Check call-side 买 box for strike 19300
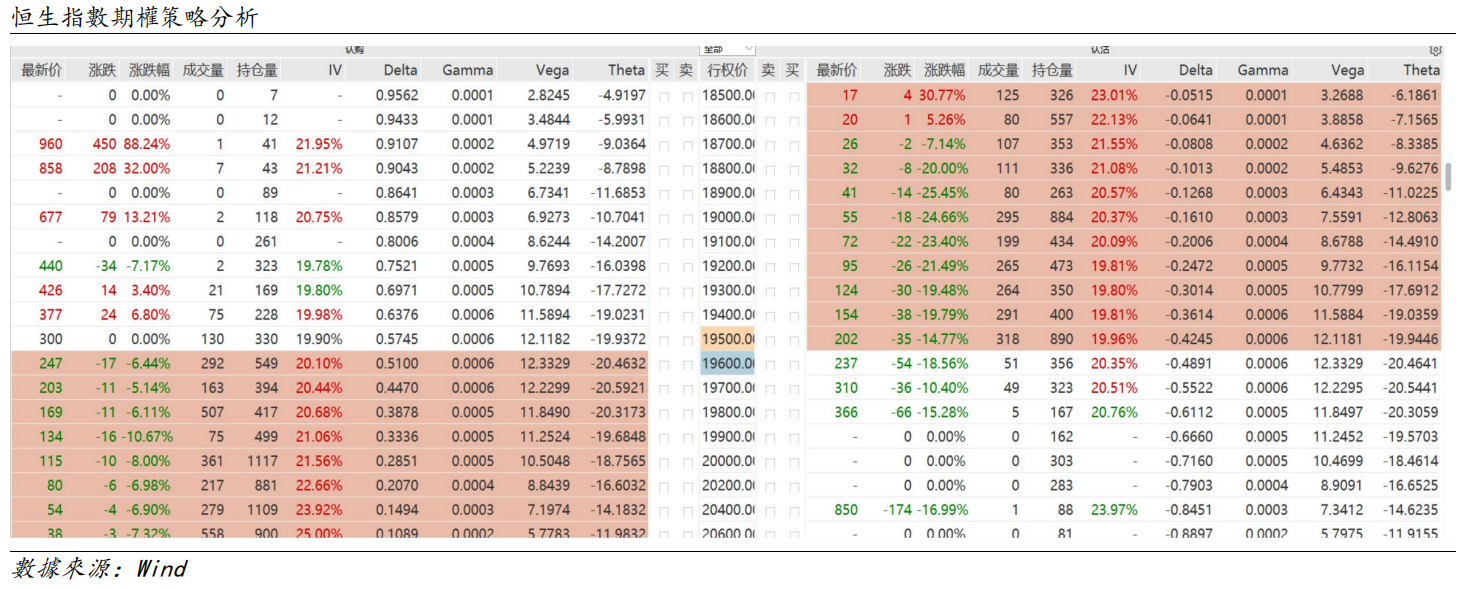Viewport: 1458px width, 589px height. click(x=663, y=291)
